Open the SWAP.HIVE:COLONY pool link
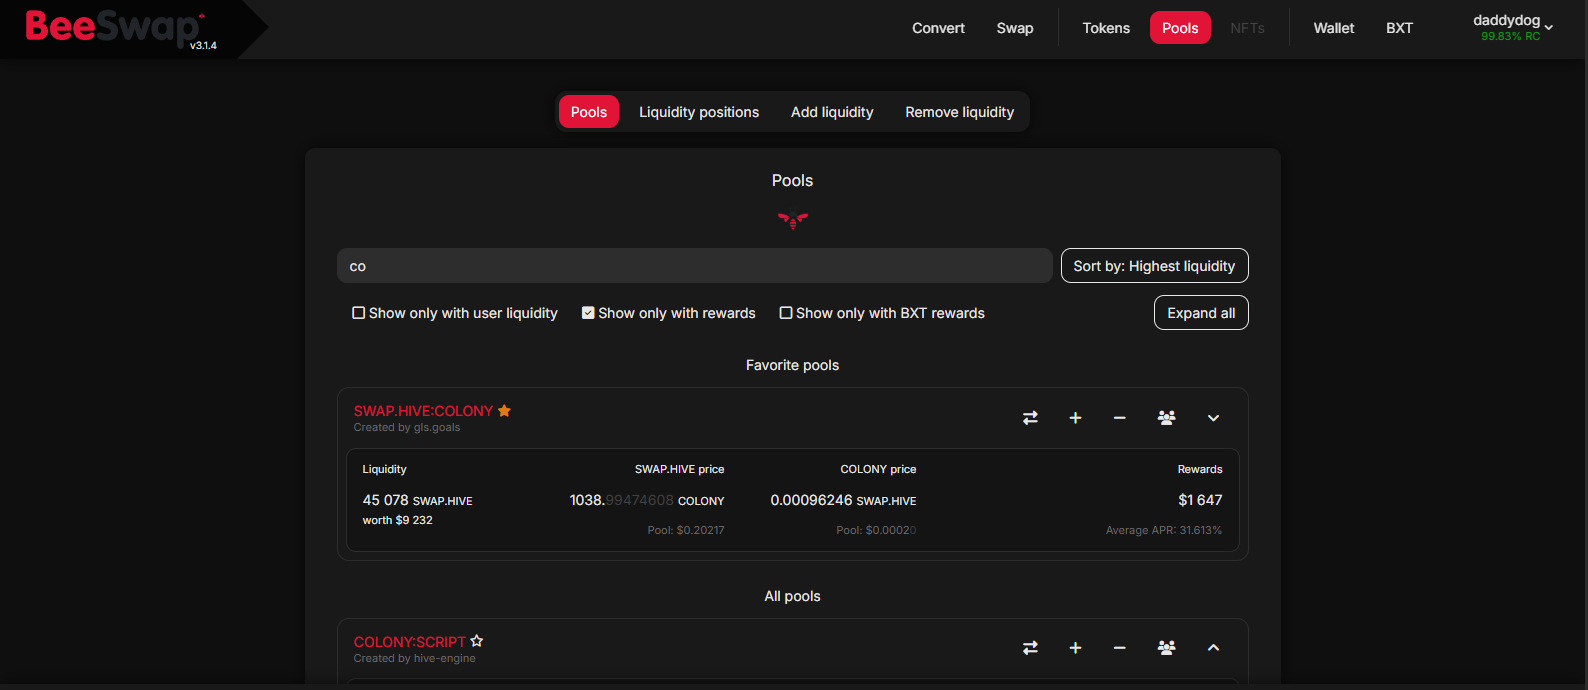Image resolution: width=1588 pixels, height=690 pixels. (x=423, y=411)
